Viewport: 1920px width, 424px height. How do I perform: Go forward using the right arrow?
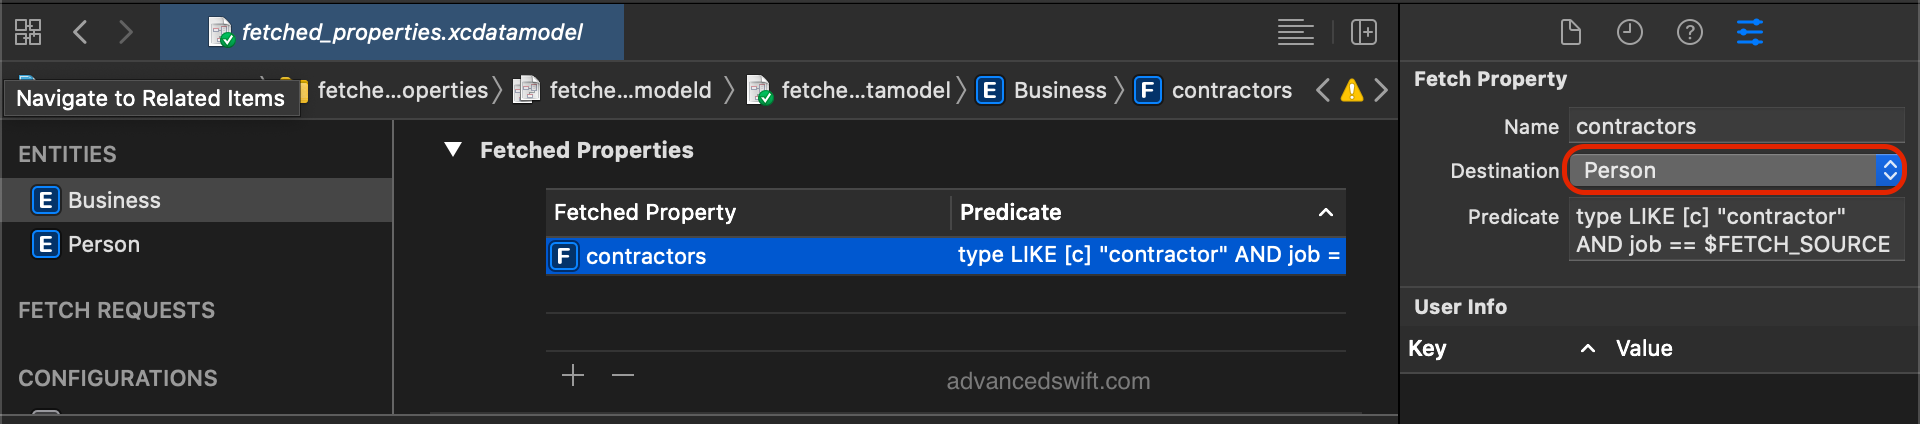click(125, 32)
